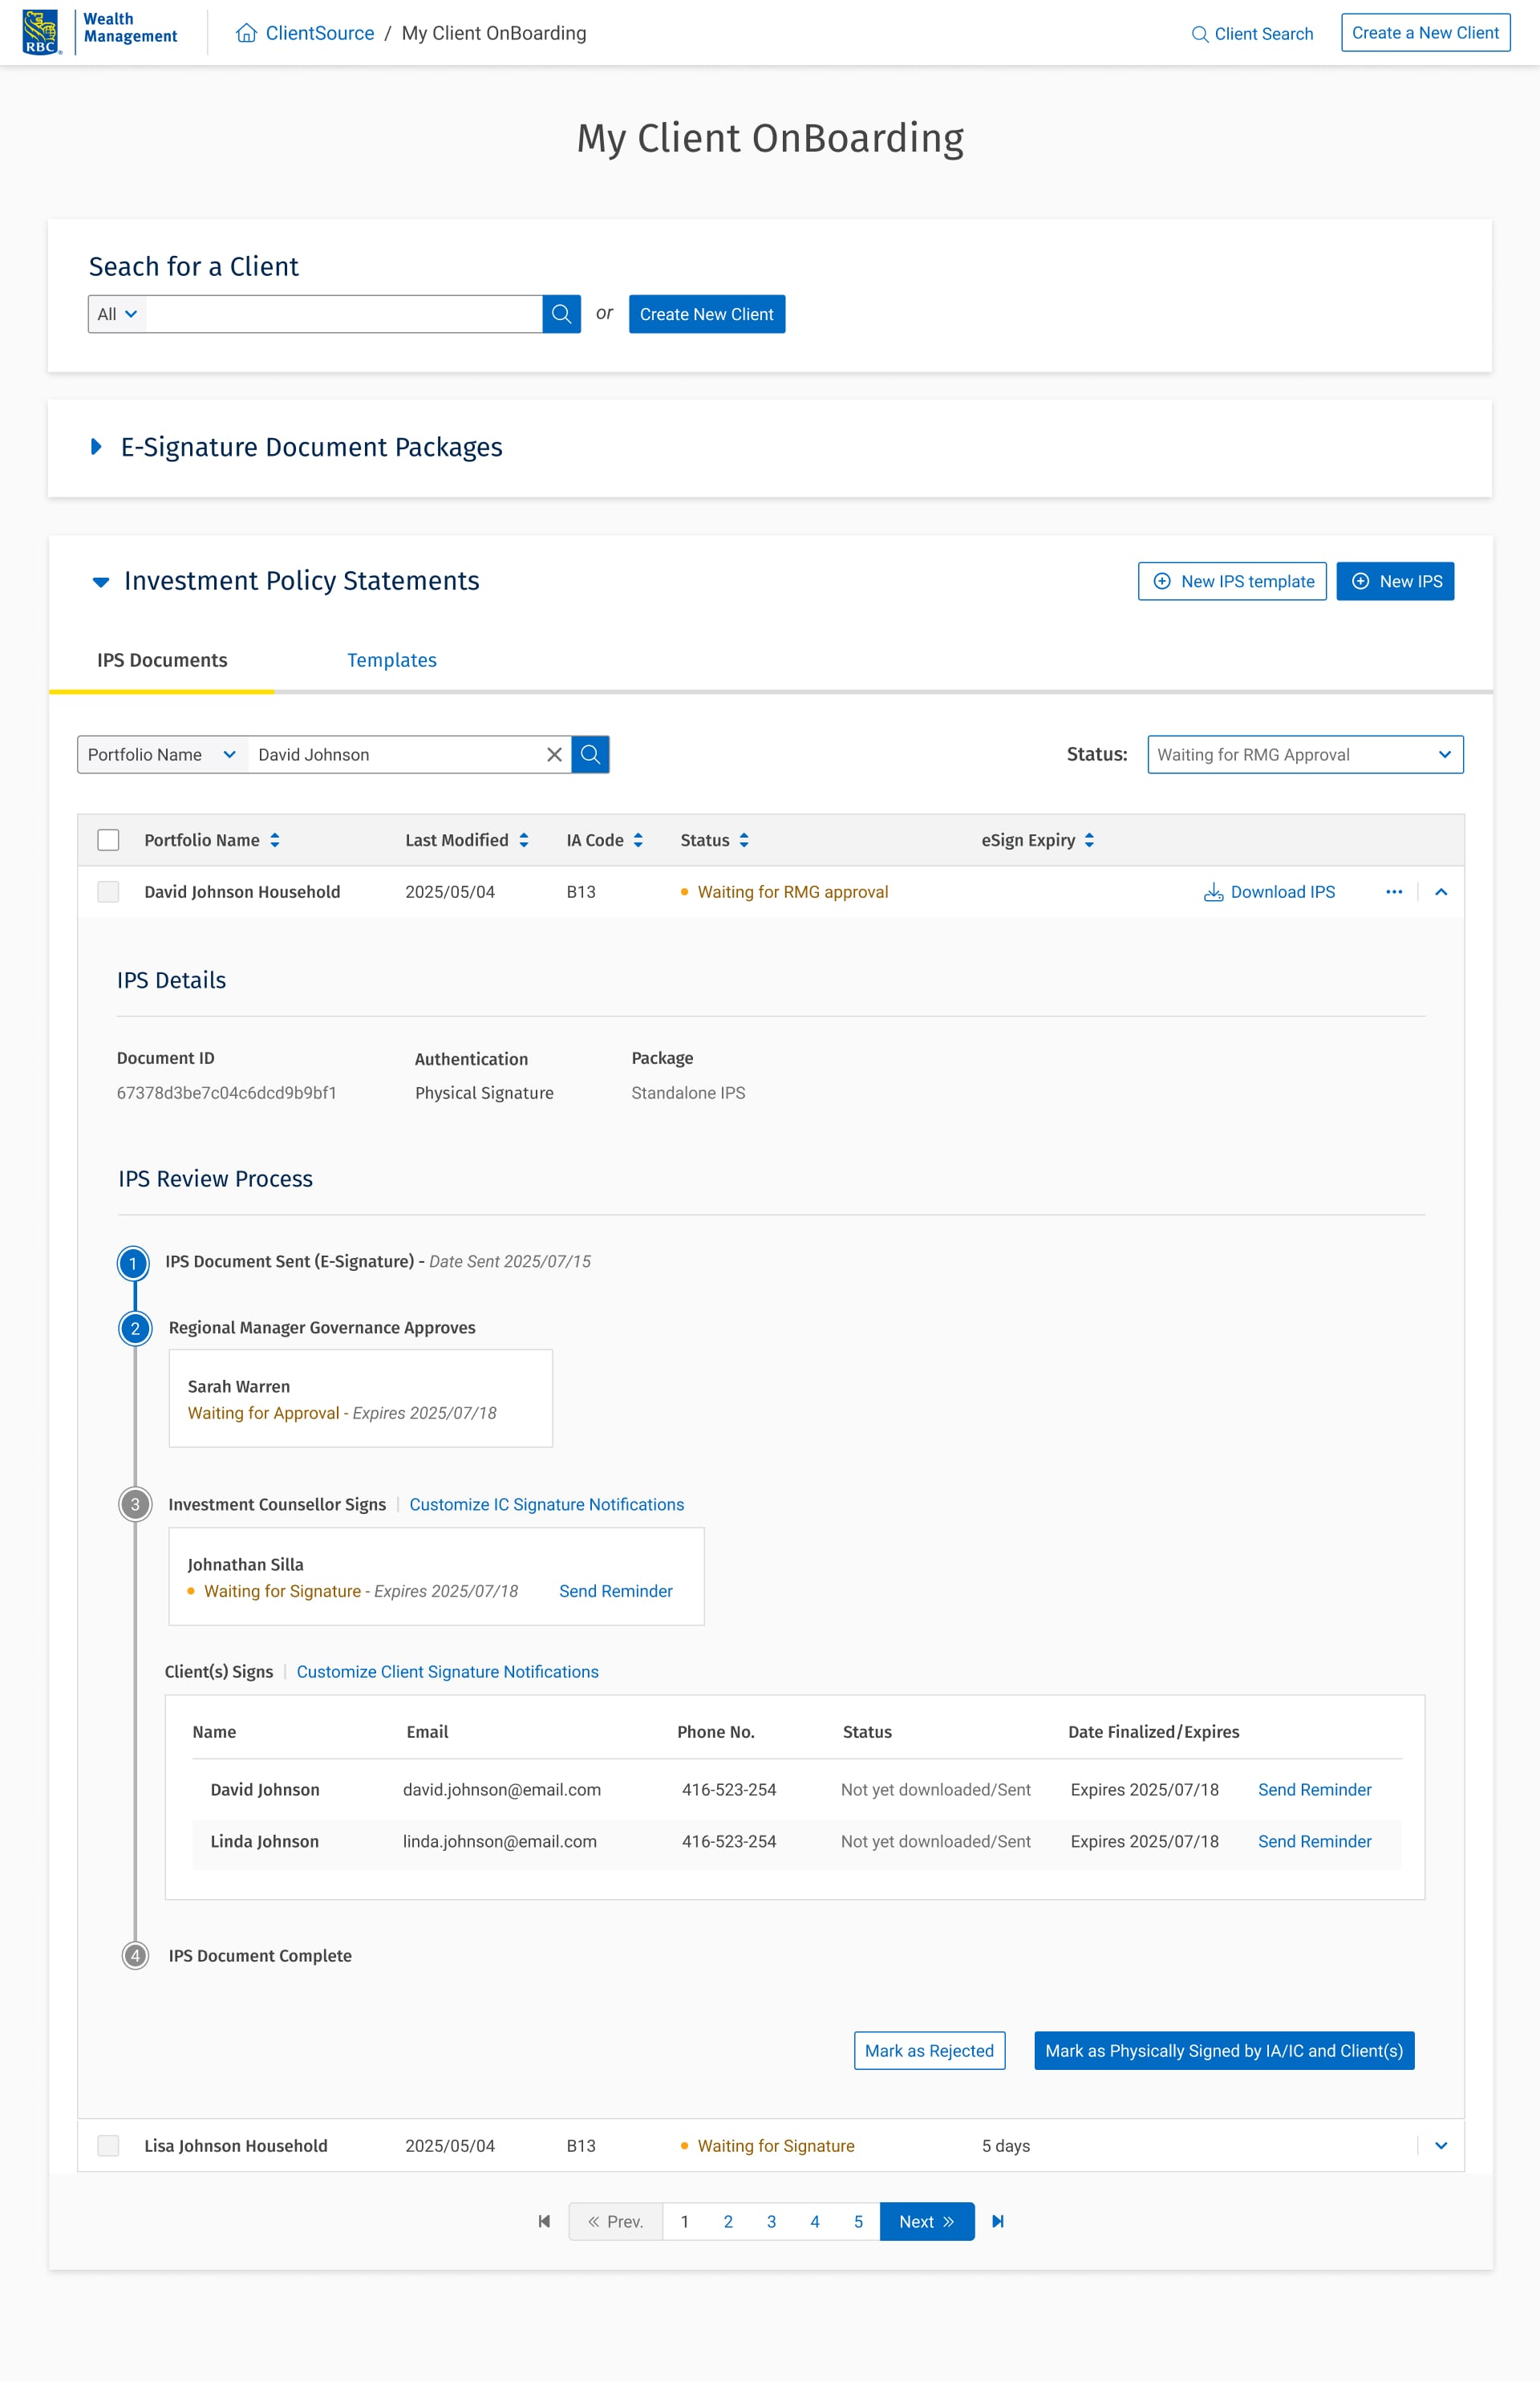Check the David Johnson Household row checkbox

click(x=108, y=891)
